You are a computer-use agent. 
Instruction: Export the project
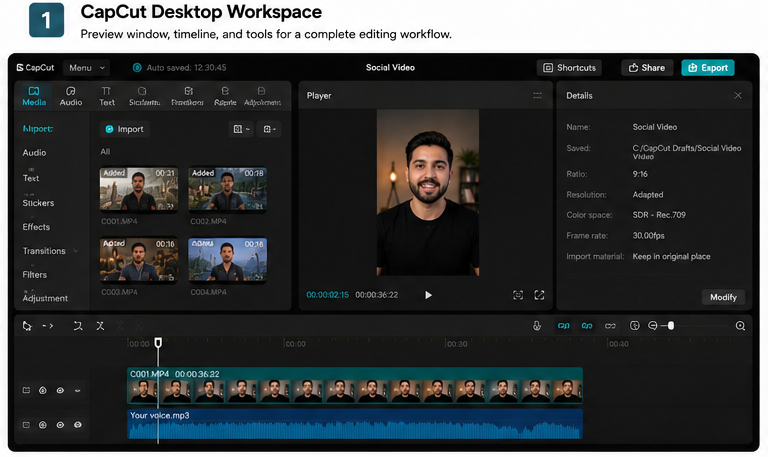point(708,68)
